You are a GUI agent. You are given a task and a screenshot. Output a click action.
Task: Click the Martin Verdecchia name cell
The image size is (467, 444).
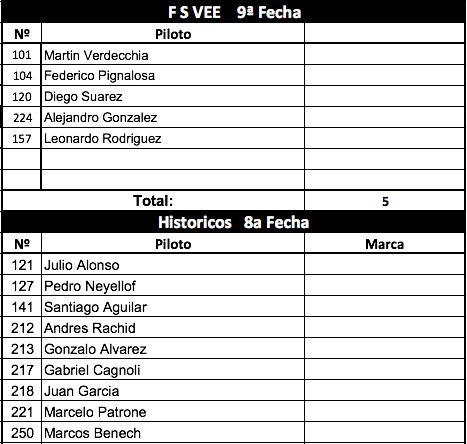pos(173,55)
